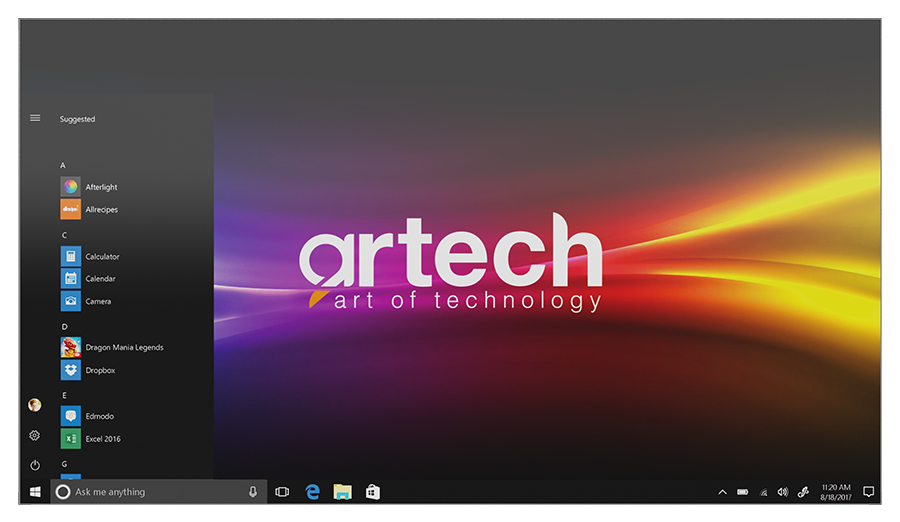
Task: Open the Afterlight app
Action: click(x=100, y=187)
